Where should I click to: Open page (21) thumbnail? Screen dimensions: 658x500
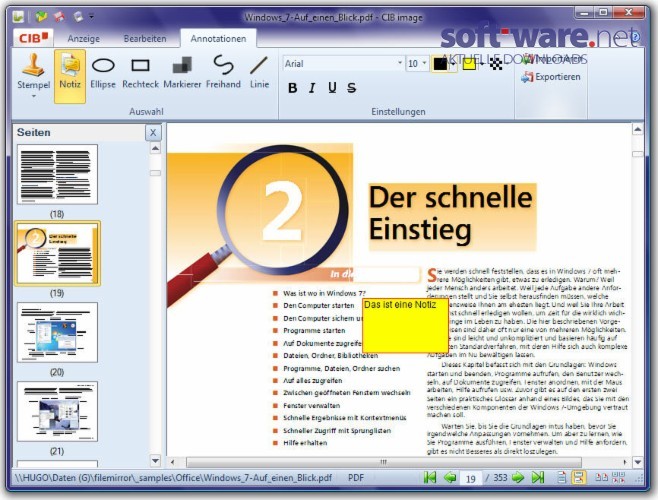(x=57, y=411)
